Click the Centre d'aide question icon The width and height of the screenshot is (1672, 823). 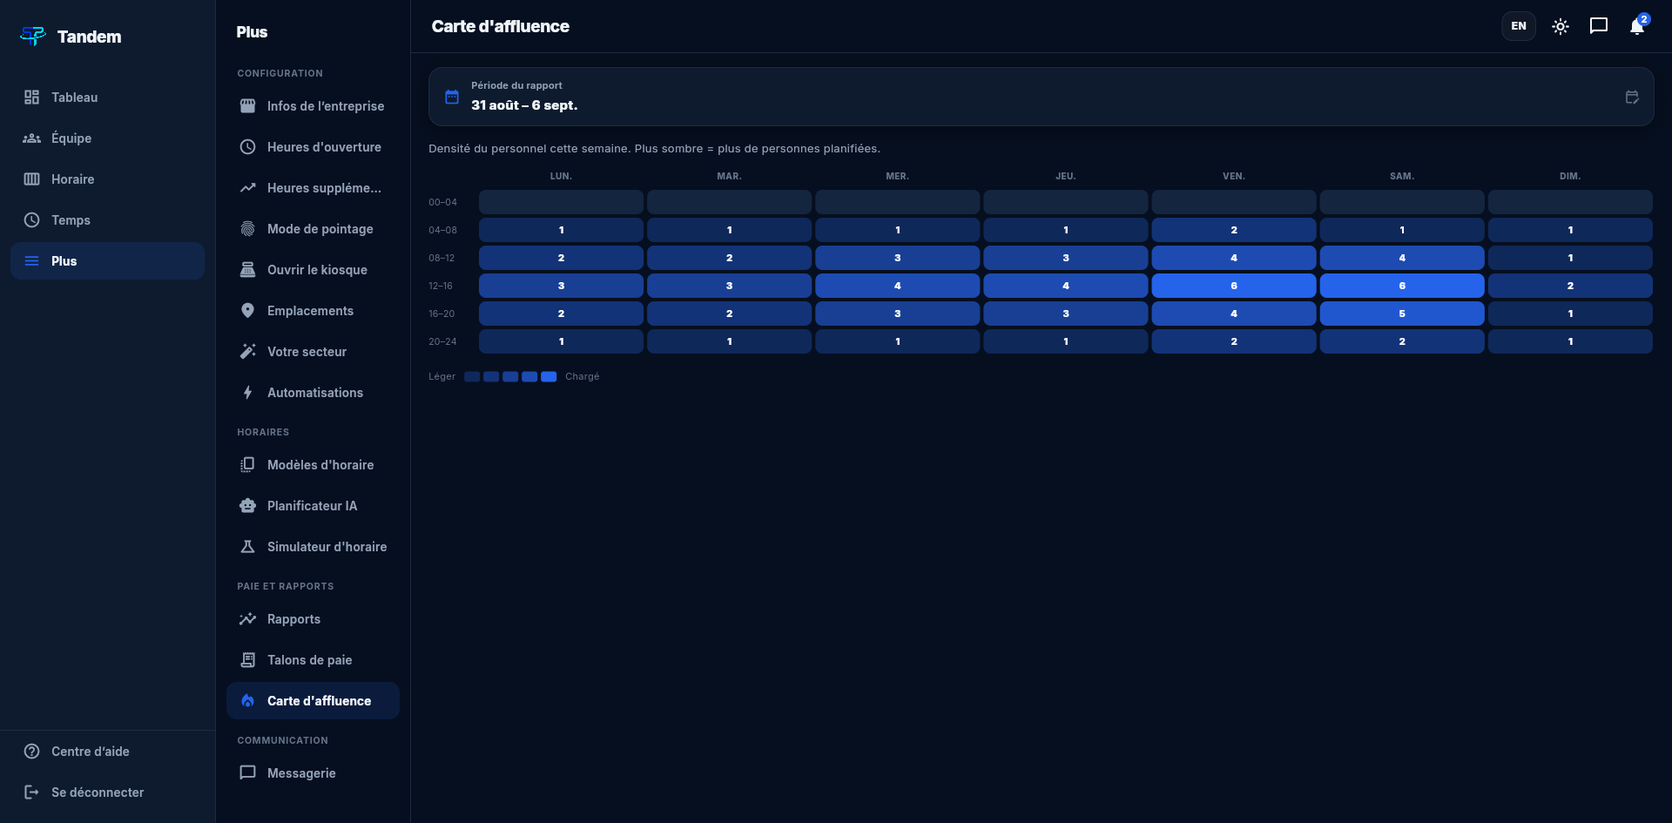pyautogui.click(x=32, y=751)
